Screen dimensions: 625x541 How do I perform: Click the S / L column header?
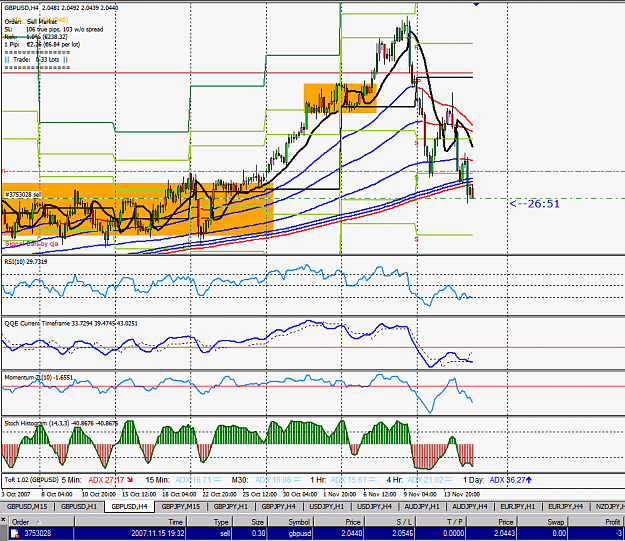point(391,522)
